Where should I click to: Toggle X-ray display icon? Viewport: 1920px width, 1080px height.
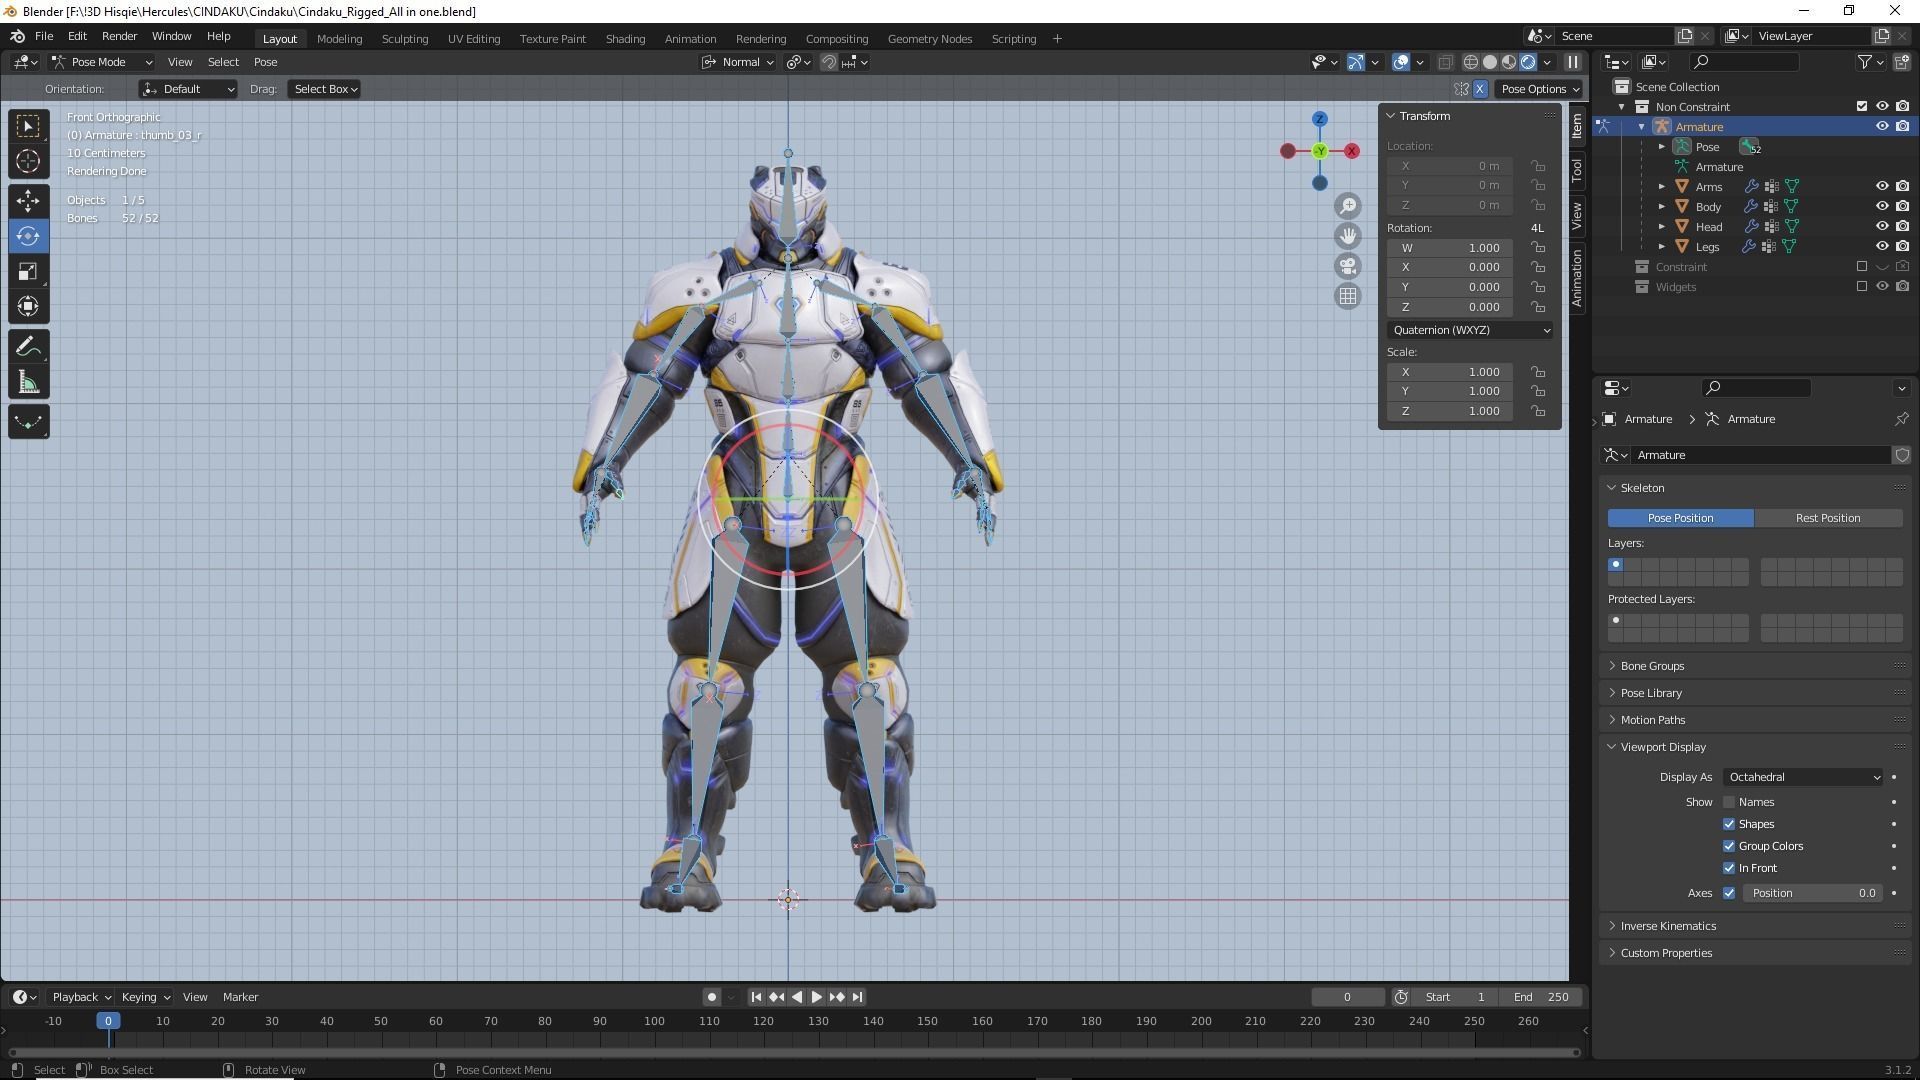point(1445,62)
